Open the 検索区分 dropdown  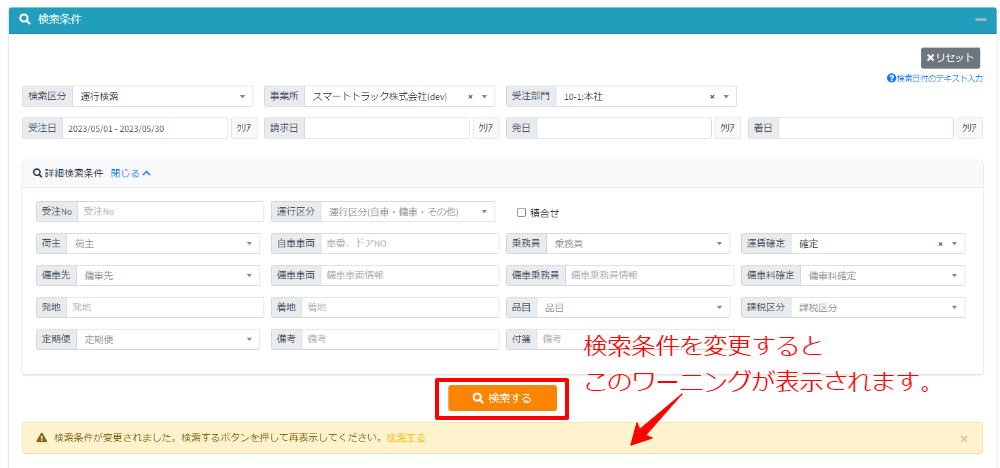pyautogui.click(x=164, y=97)
